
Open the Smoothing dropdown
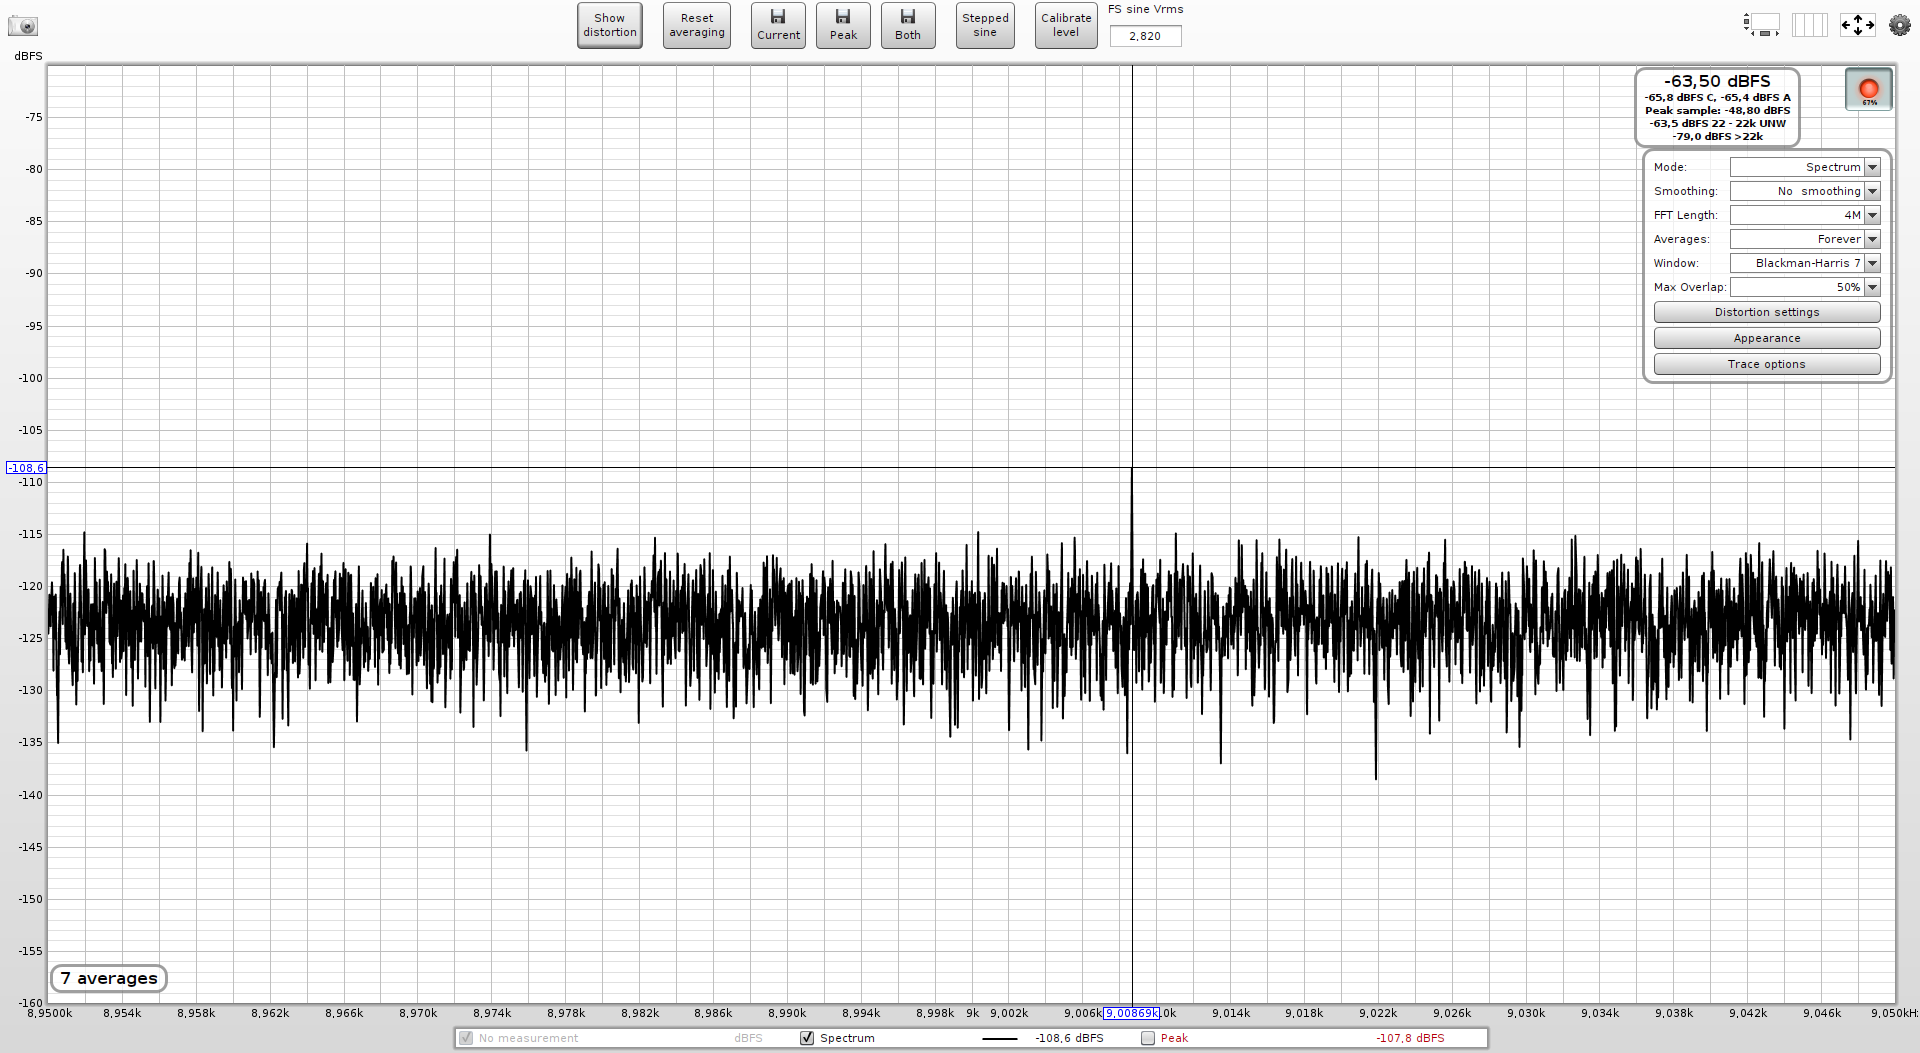coord(1805,191)
